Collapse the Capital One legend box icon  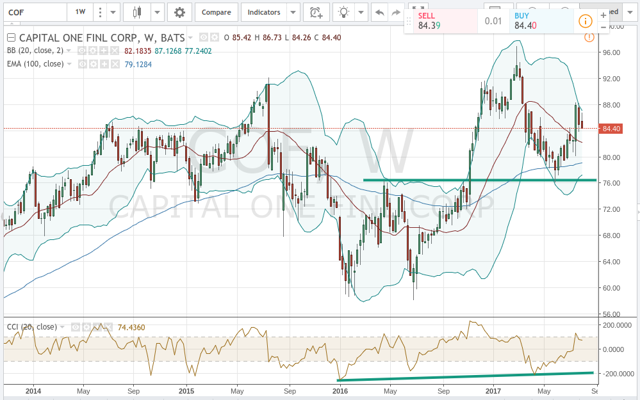(11, 38)
